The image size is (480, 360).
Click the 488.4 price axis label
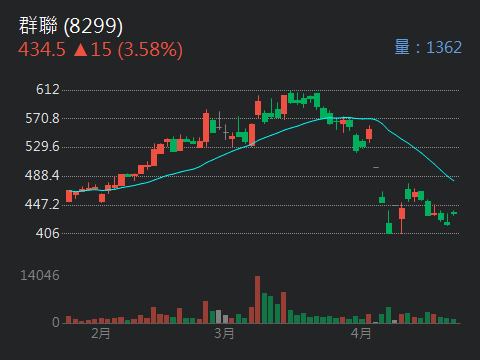point(42,175)
